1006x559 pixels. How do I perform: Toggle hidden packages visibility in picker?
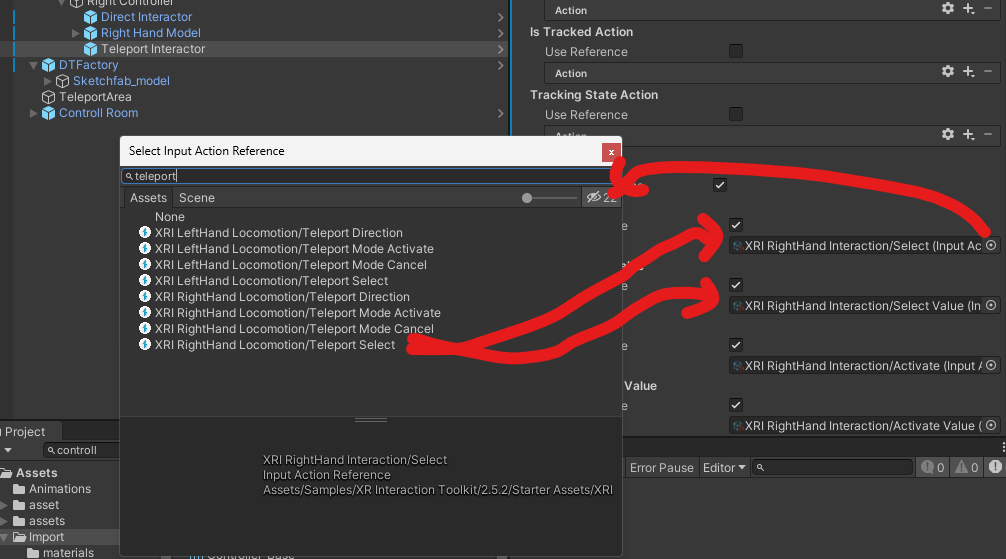click(x=601, y=198)
